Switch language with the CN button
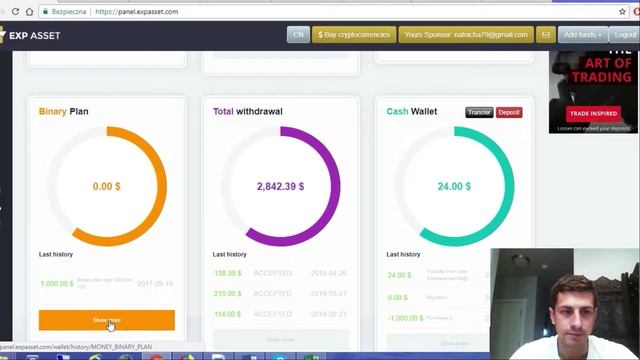This screenshot has height=360, width=640. pyautogui.click(x=298, y=35)
